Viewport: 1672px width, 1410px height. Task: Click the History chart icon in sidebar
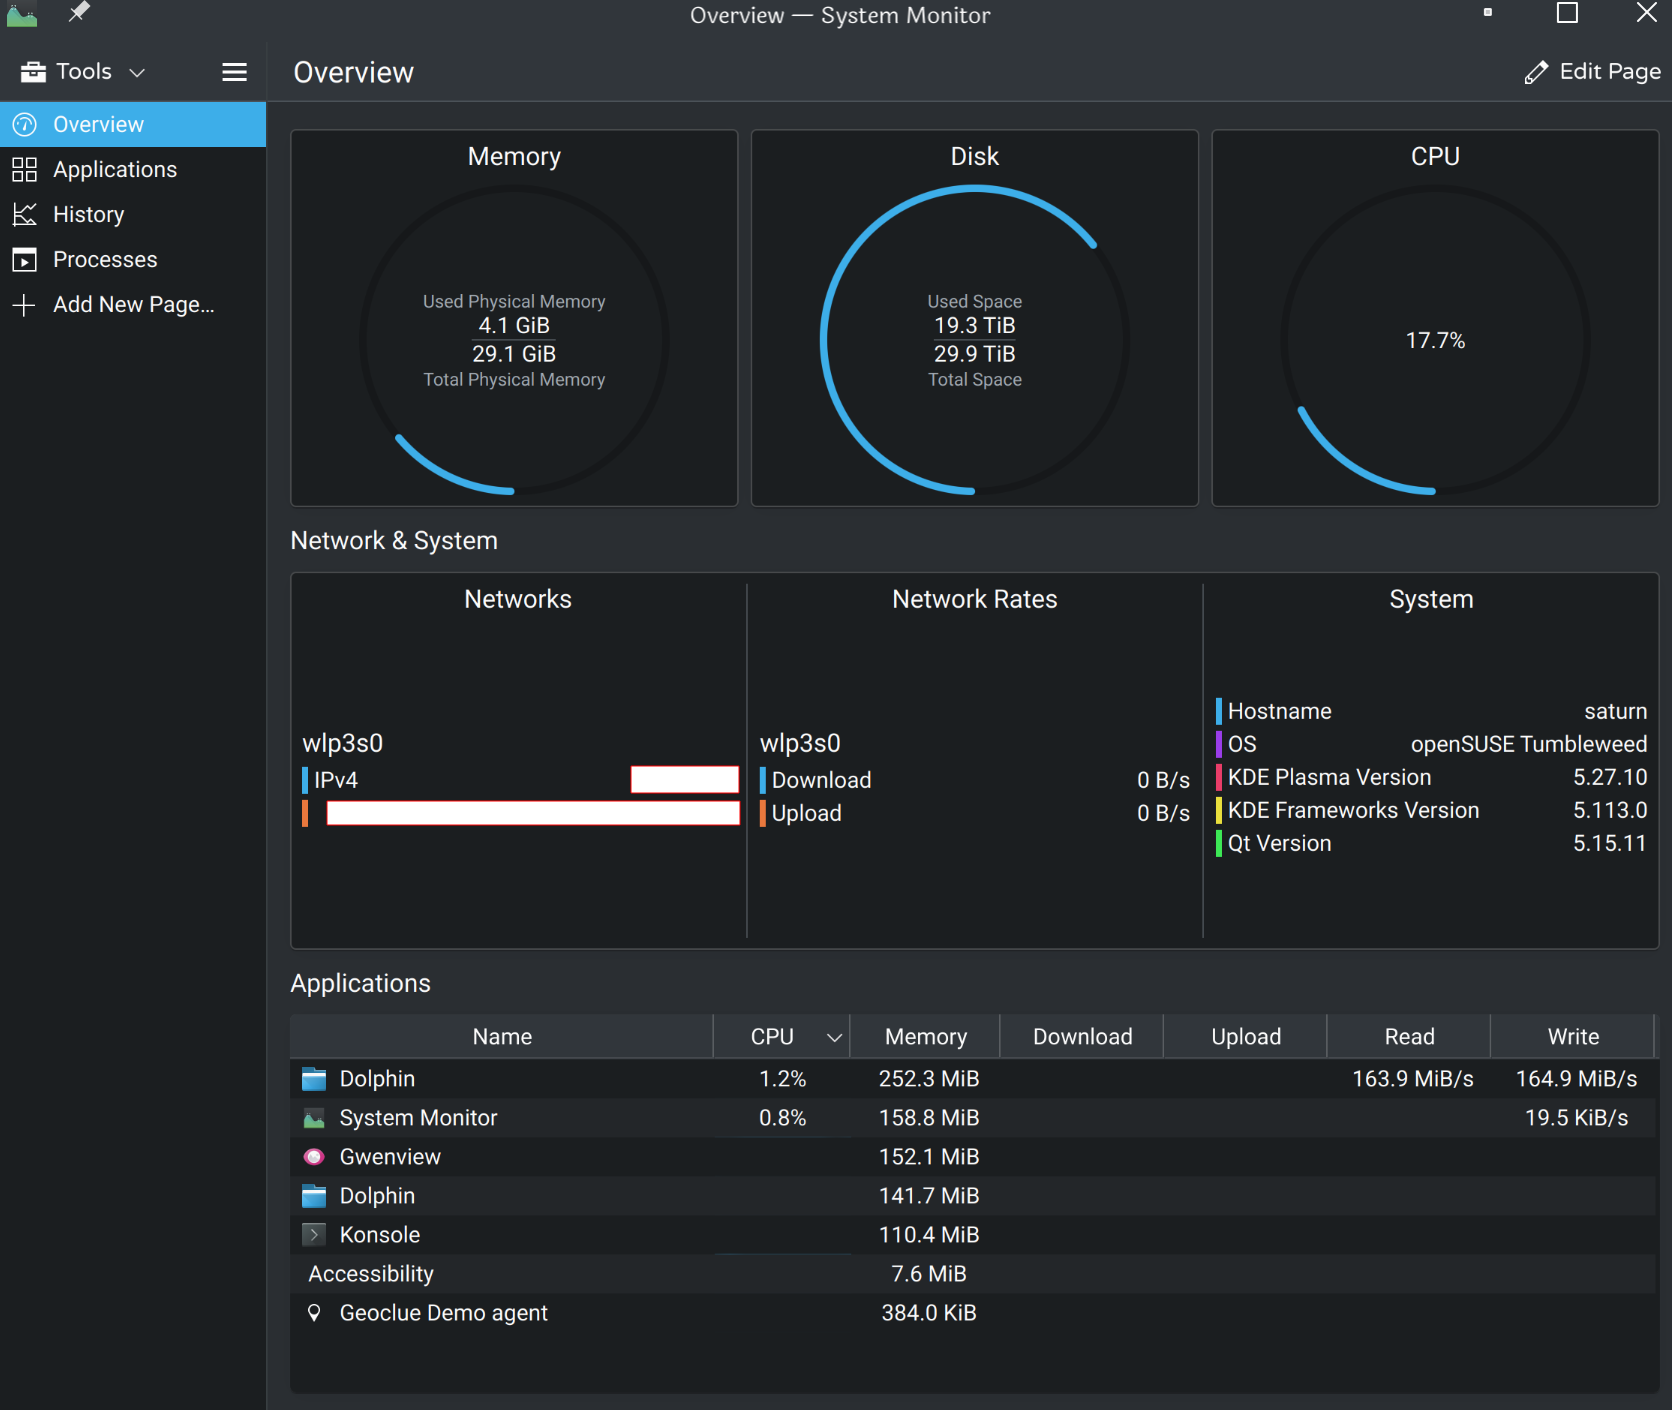24,214
